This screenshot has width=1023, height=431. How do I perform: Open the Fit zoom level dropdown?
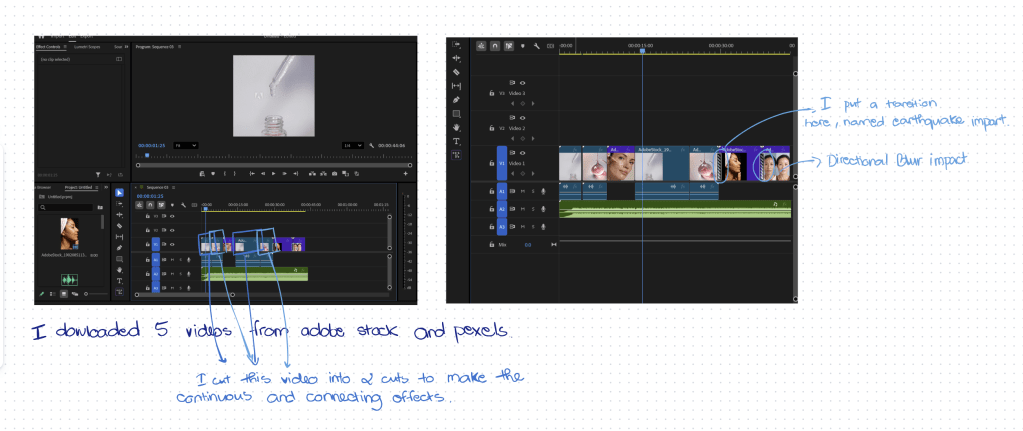pos(186,145)
